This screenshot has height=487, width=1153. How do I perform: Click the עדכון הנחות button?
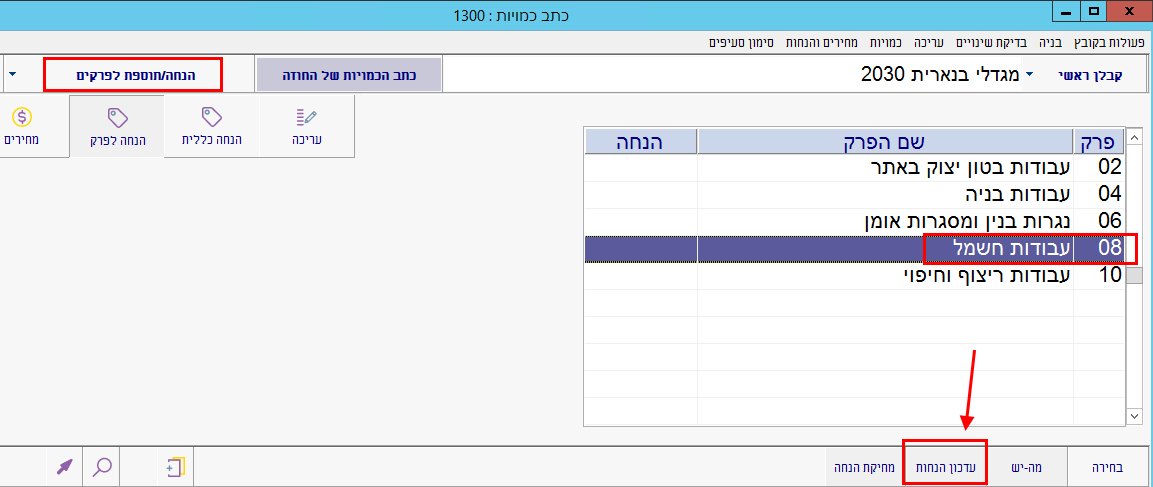[944, 467]
